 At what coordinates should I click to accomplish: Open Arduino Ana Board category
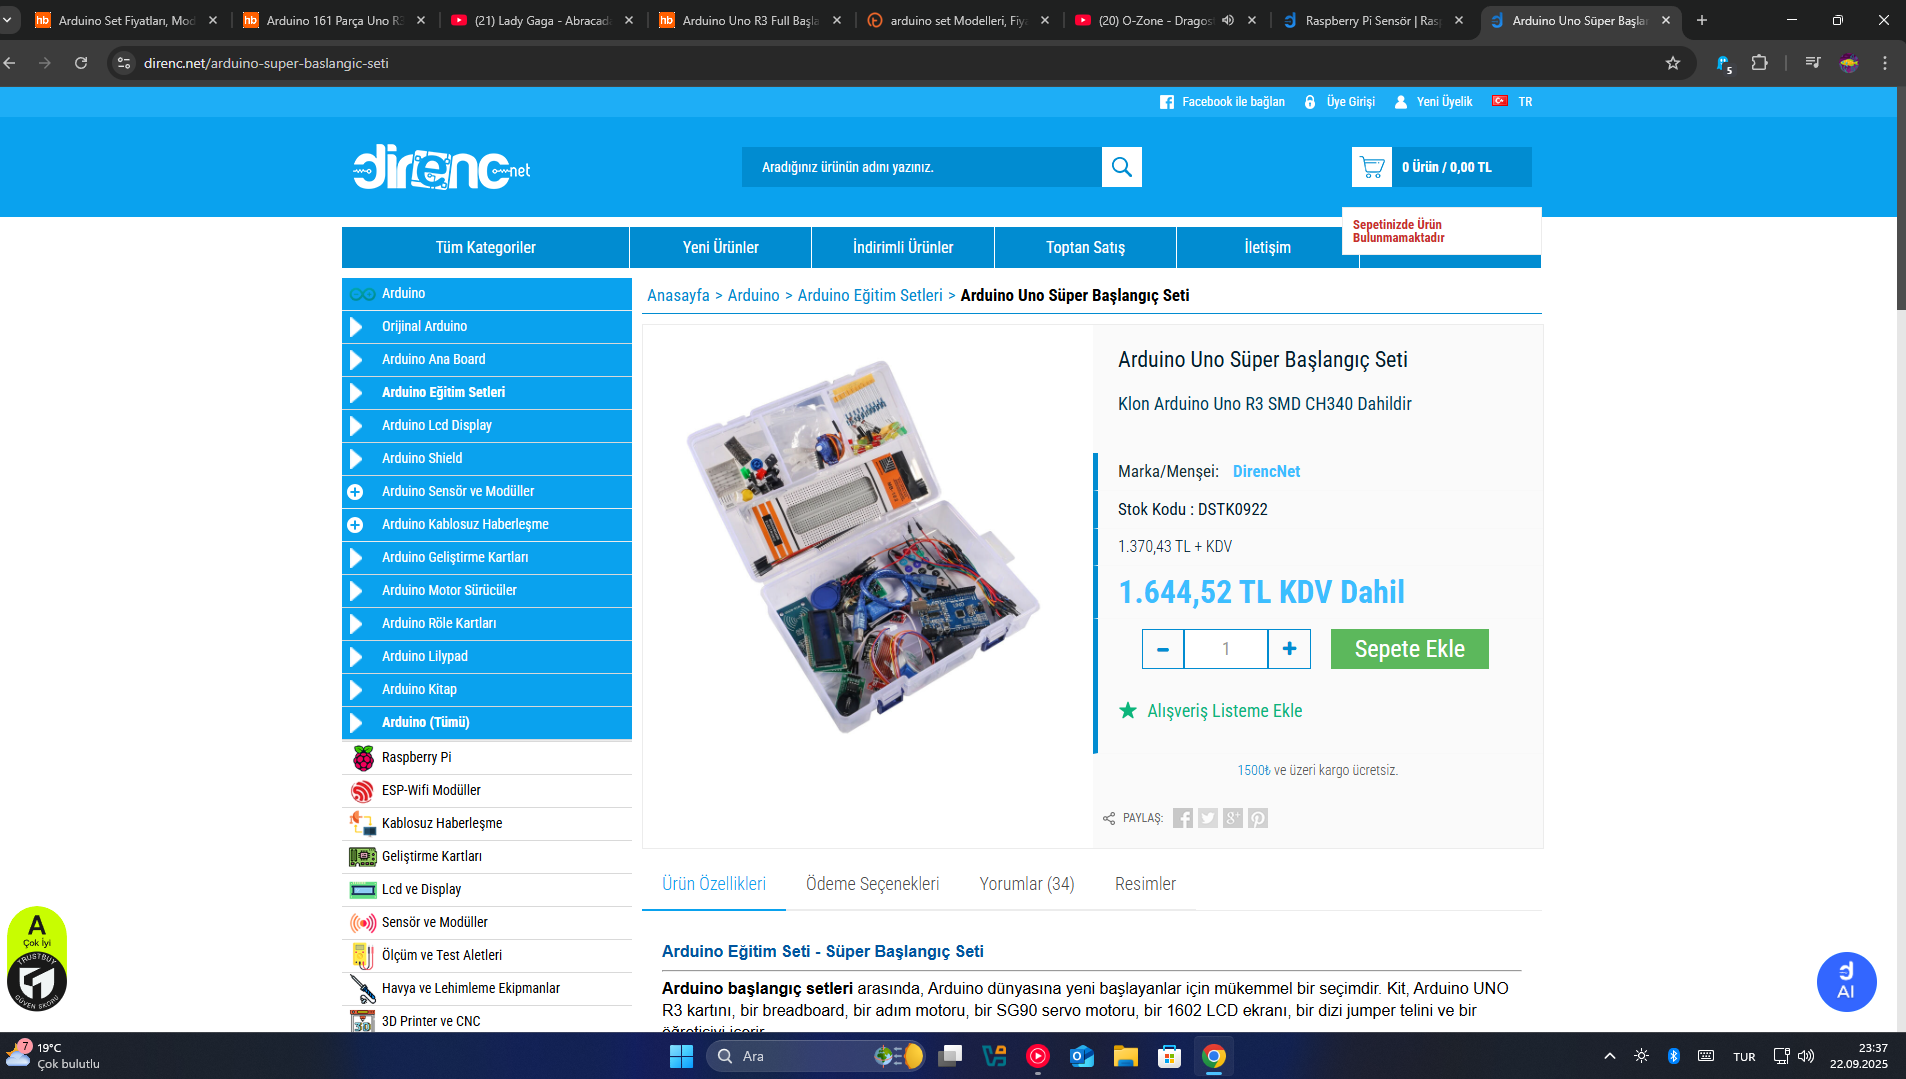point(486,359)
